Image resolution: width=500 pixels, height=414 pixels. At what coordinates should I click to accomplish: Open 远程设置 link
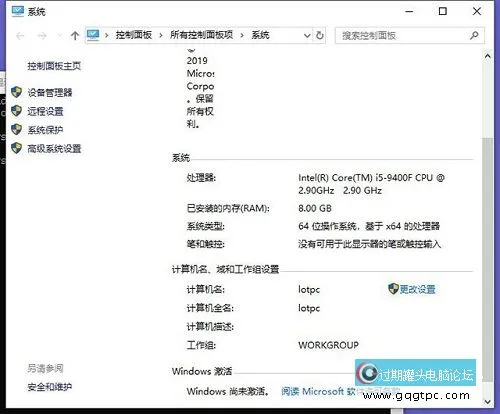[x=45, y=111]
